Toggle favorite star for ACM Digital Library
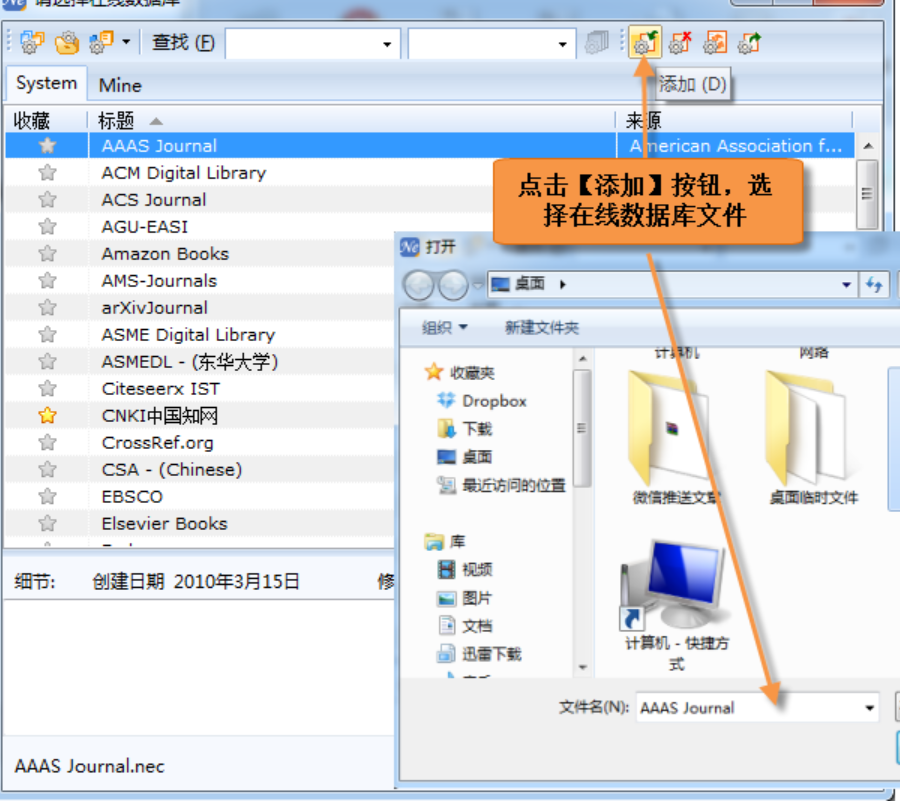Screen dimensions: 900x801 (x=47, y=173)
